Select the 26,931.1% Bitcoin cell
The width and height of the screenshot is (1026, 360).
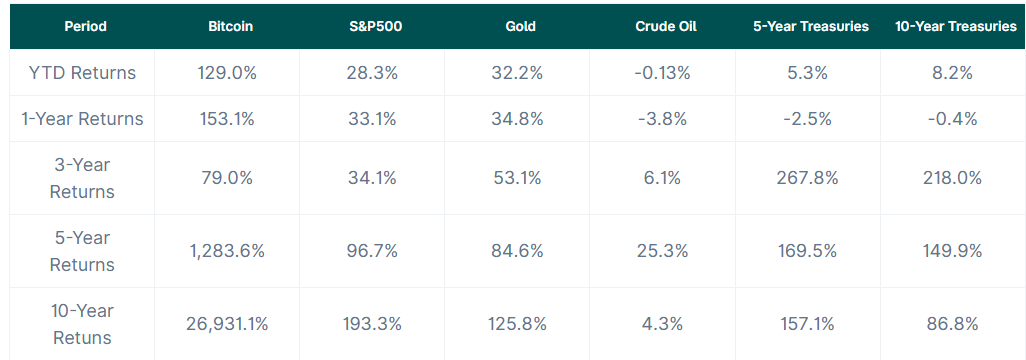[x=227, y=324]
